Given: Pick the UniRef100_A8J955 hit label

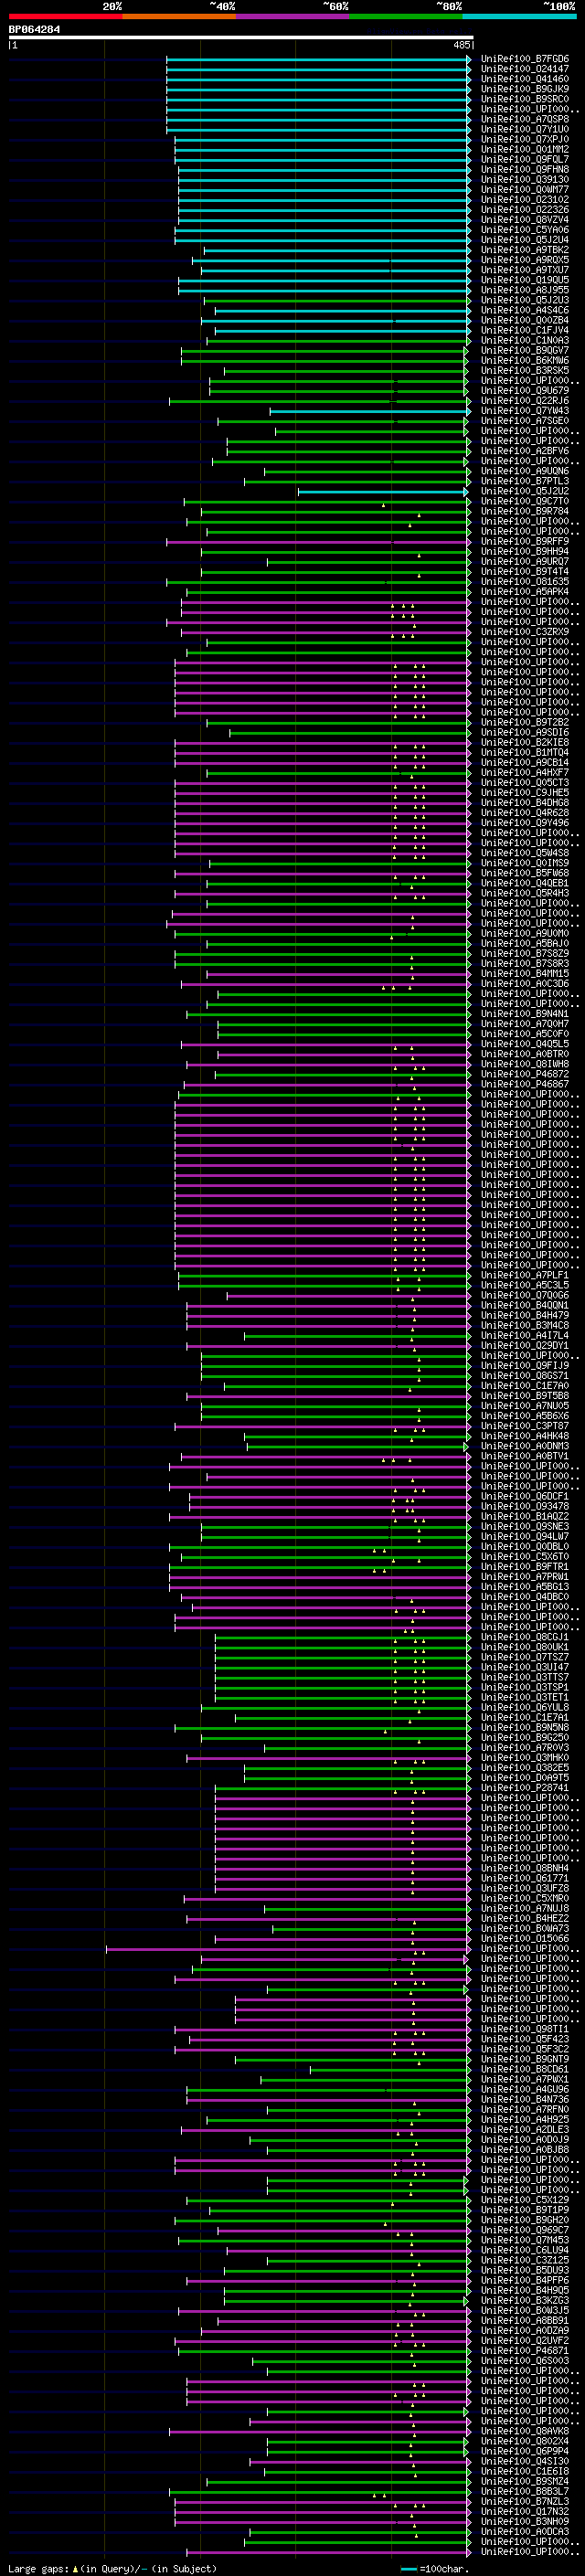Looking at the screenshot, I should point(524,290).
